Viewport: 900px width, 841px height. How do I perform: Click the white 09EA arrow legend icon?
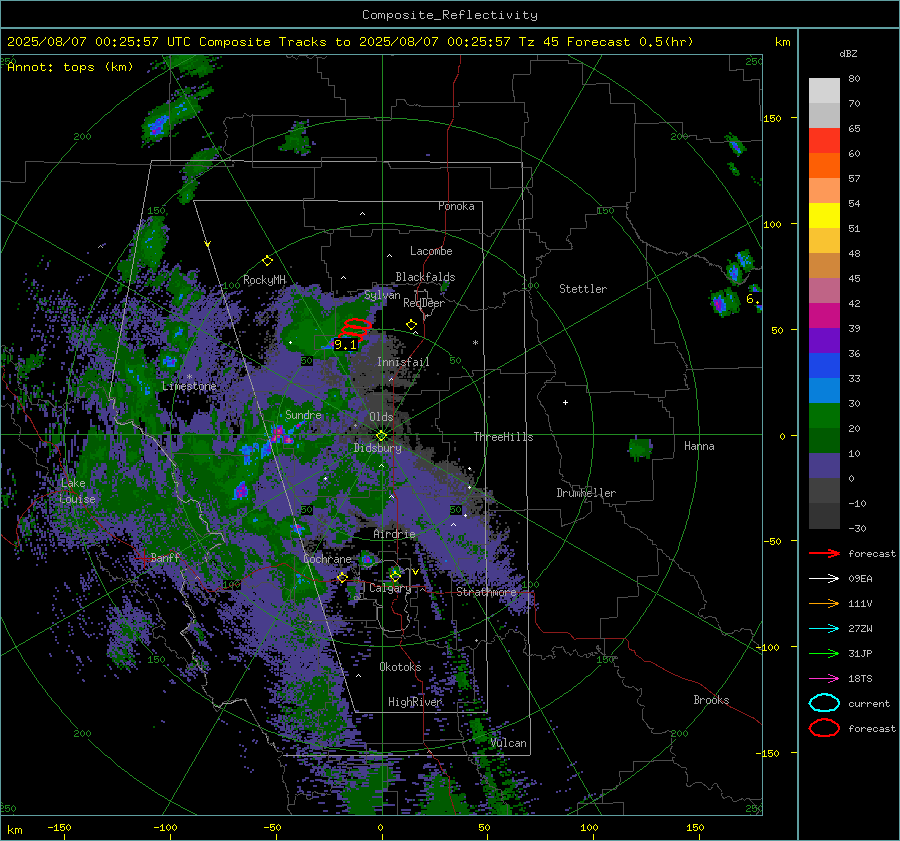click(824, 579)
